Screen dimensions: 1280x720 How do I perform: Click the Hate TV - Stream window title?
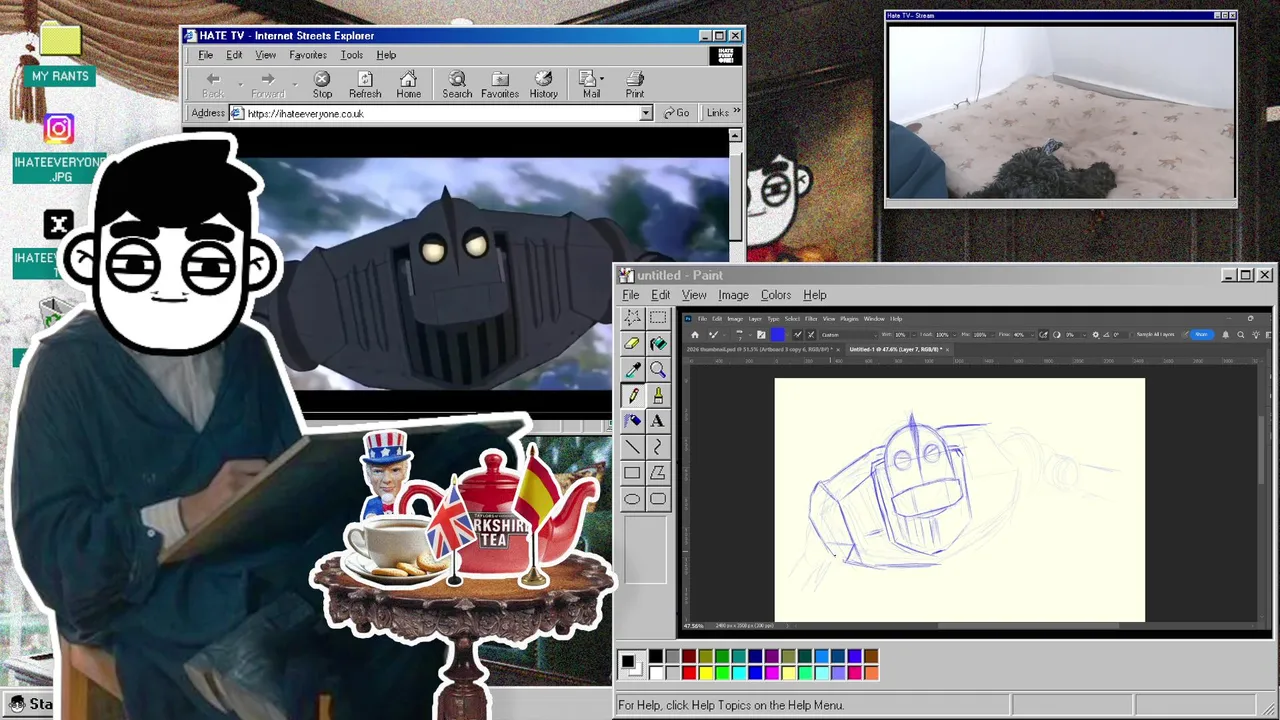click(910, 16)
